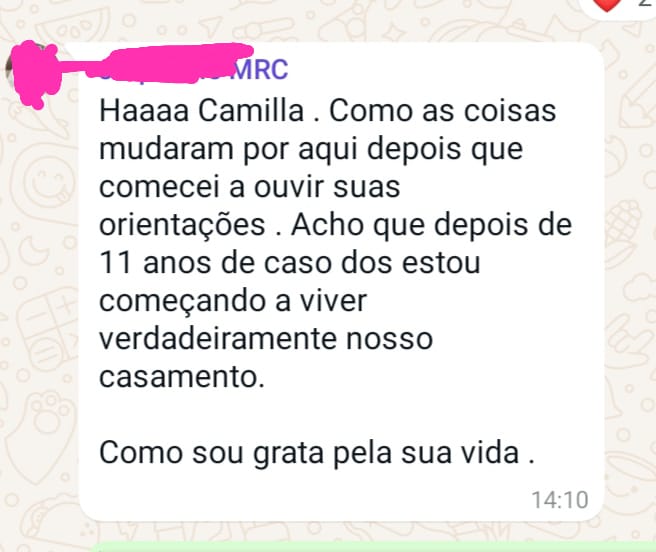Open the sender's pink-covered profile avatar
The height and width of the screenshot is (552, 656).
[x=31, y=69]
